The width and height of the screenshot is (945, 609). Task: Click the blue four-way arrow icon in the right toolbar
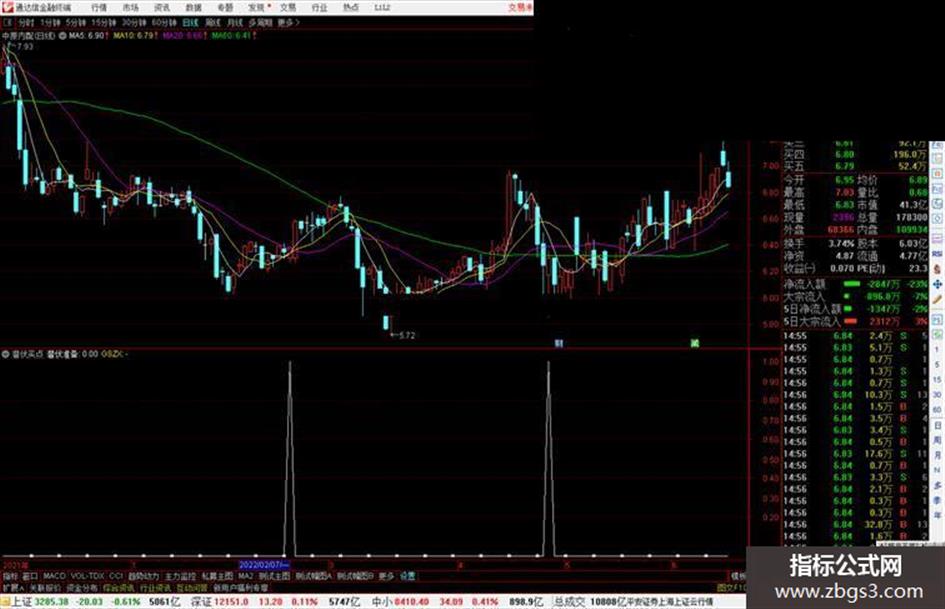[x=937, y=283]
